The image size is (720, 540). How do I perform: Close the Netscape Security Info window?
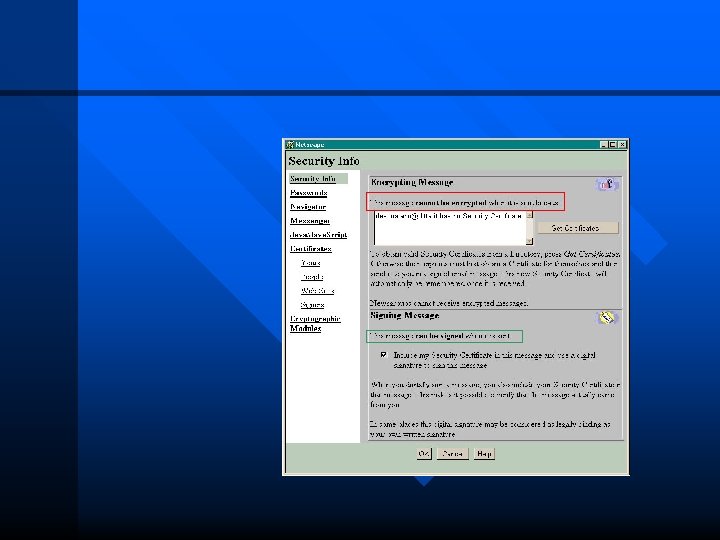pos(622,145)
